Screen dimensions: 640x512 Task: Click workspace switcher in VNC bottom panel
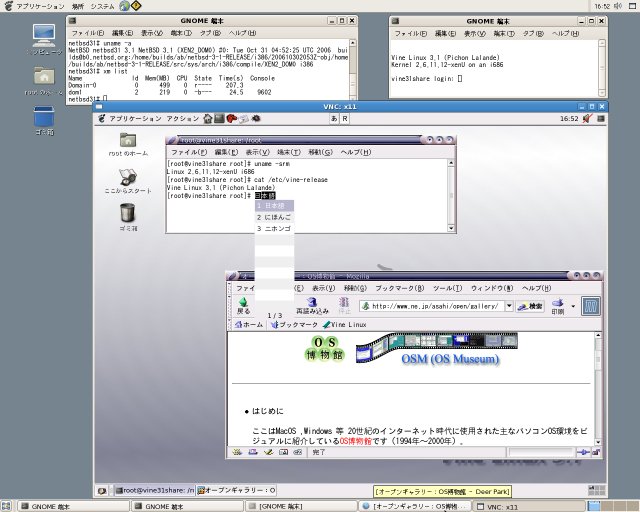596,490
